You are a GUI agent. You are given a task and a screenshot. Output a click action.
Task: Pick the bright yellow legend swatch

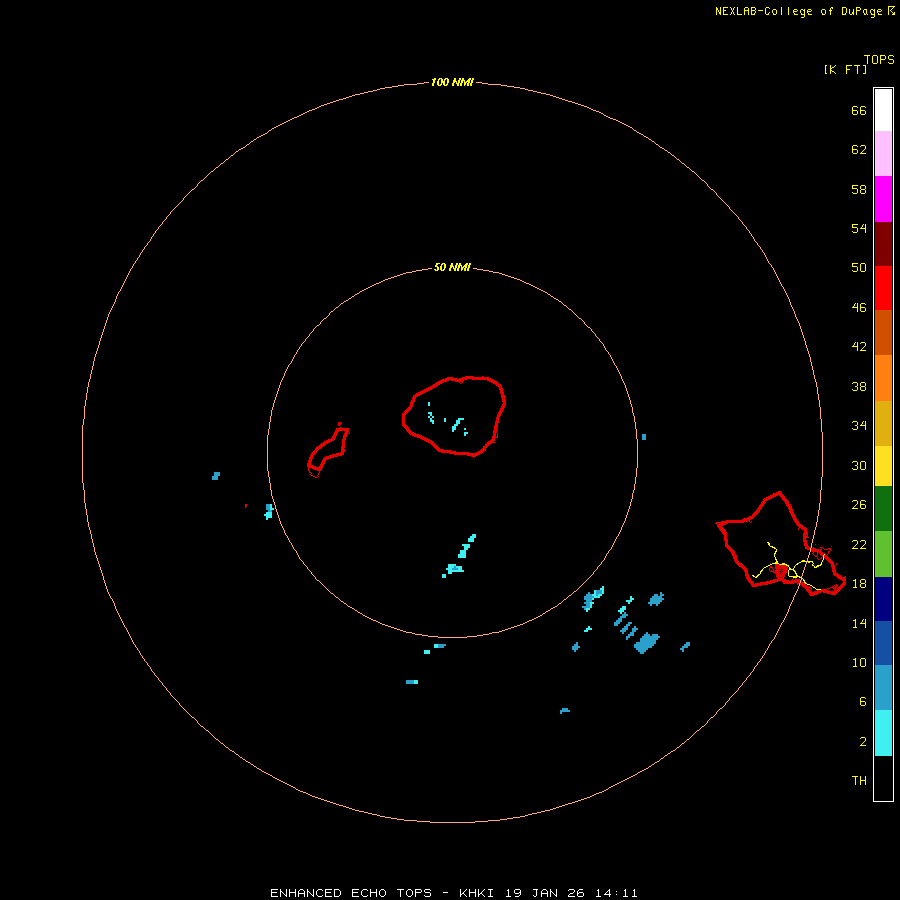pos(883,466)
